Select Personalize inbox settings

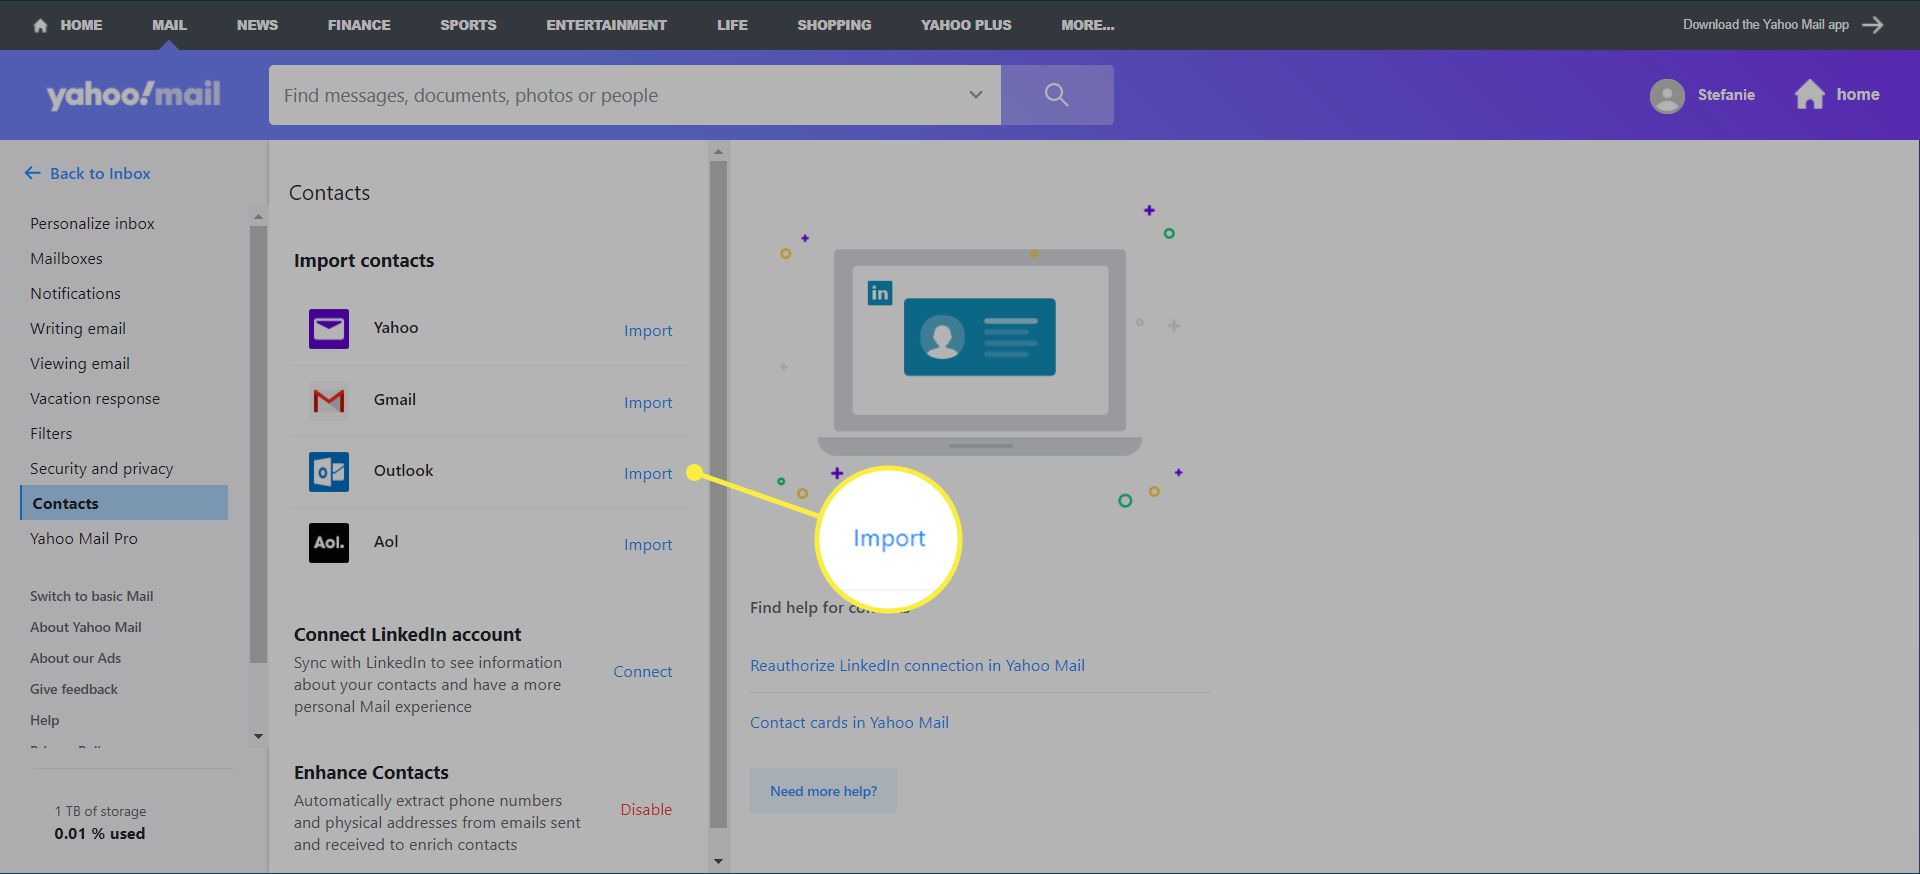(92, 224)
